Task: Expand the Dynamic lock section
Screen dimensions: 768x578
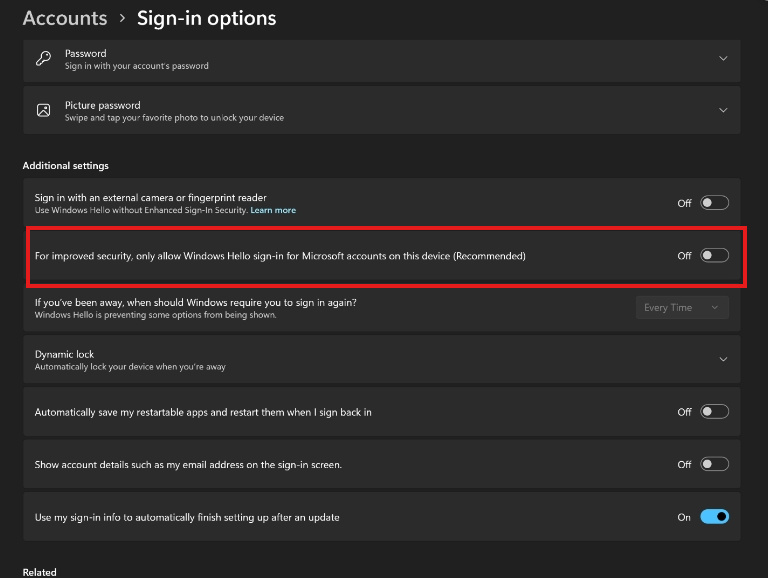Action: pos(723,360)
